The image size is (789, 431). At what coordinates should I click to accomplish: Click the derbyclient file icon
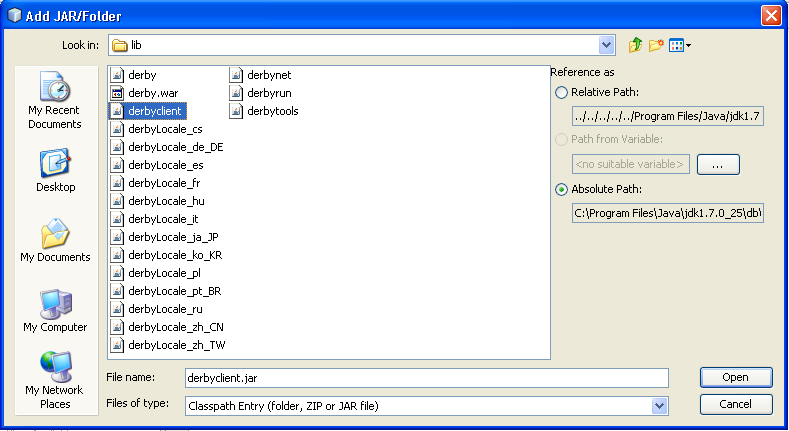pos(117,111)
